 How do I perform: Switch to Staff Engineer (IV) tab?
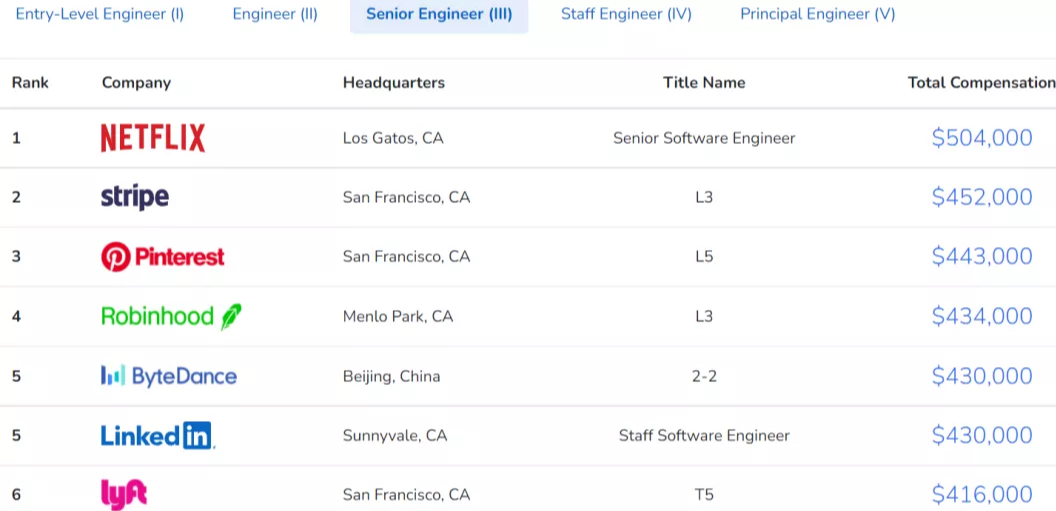point(626,15)
